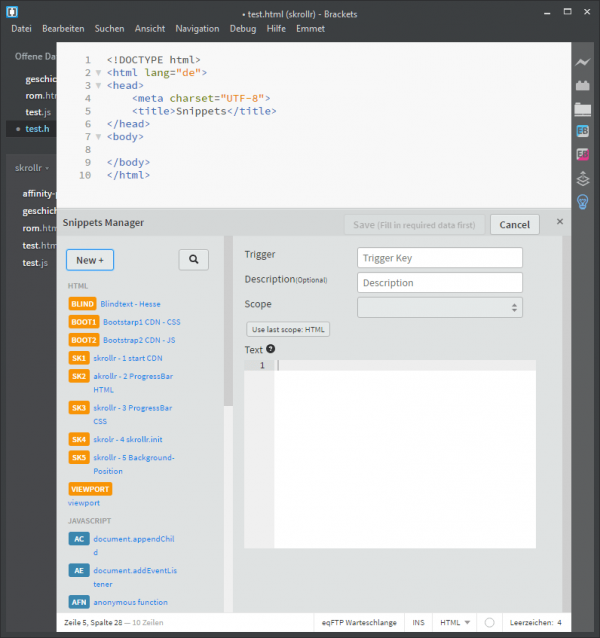The width and height of the screenshot is (600, 638).
Task: Select the BOOT1 snippet badge
Action: (x=84, y=322)
